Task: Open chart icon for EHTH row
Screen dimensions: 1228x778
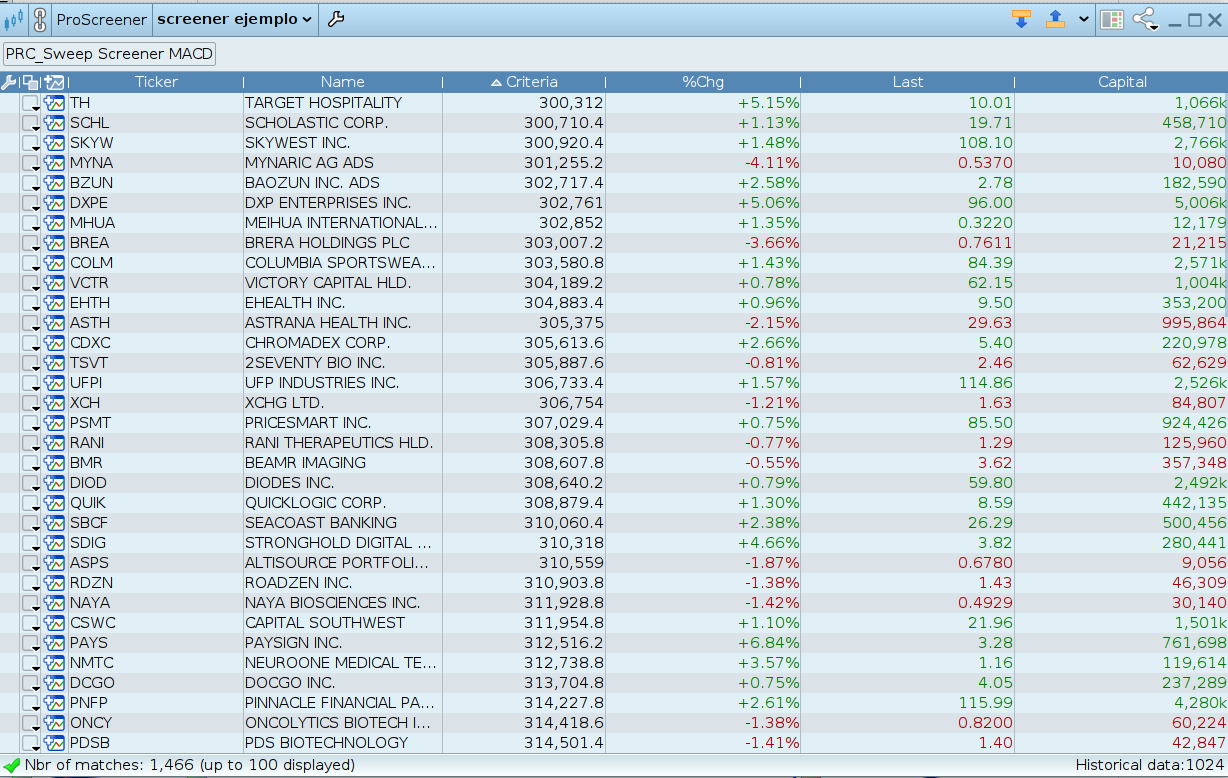Action: click(x=55, y=303)
